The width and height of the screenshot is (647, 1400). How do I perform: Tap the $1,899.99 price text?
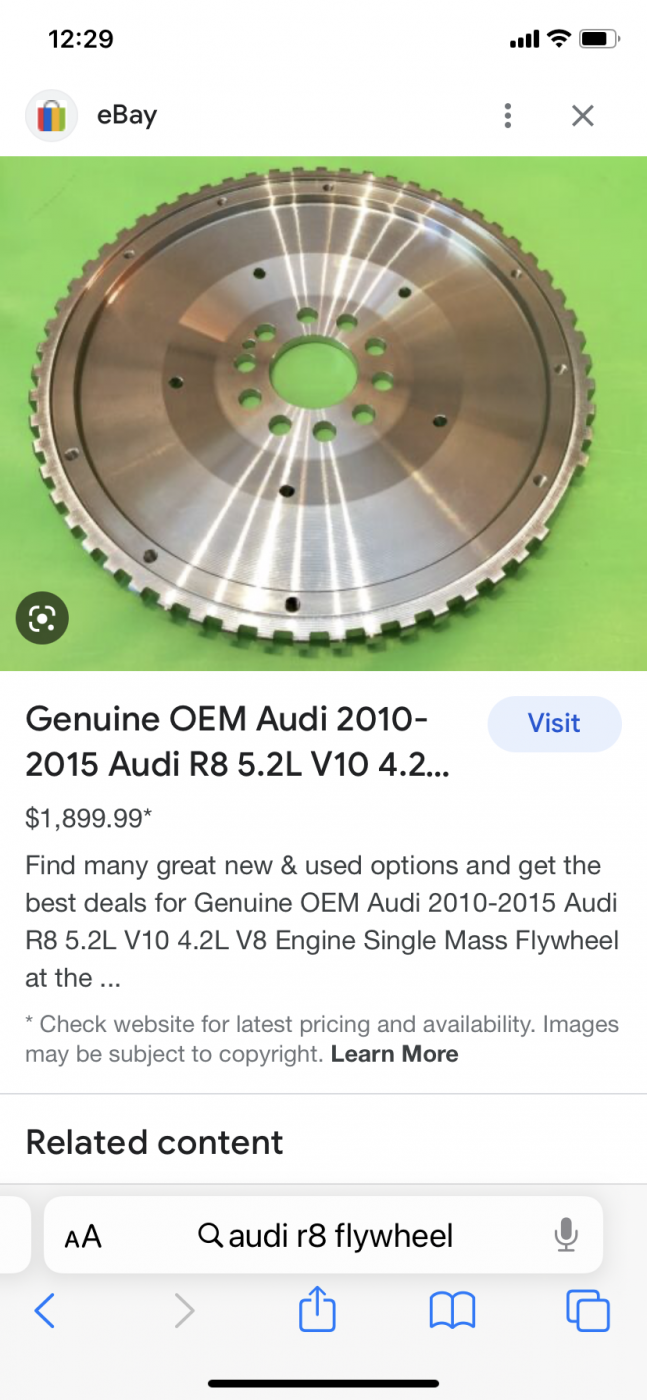coord(88,818)
